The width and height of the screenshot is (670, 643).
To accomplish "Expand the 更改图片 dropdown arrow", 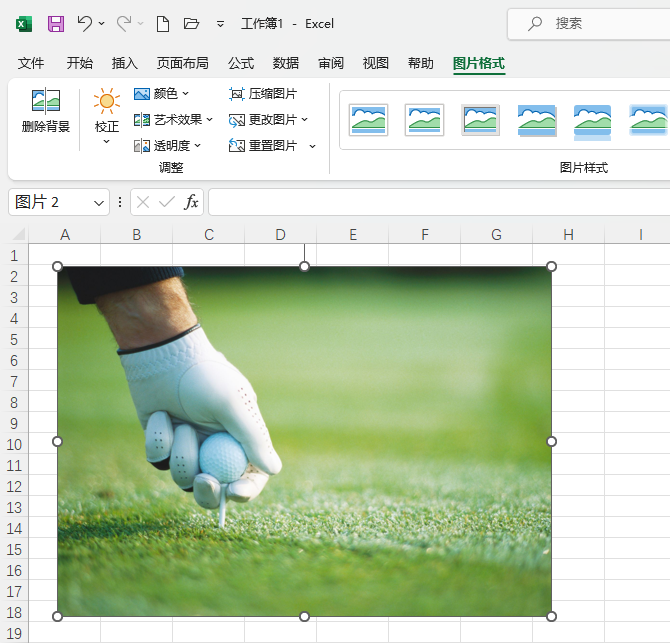I will tap(305, 120).
